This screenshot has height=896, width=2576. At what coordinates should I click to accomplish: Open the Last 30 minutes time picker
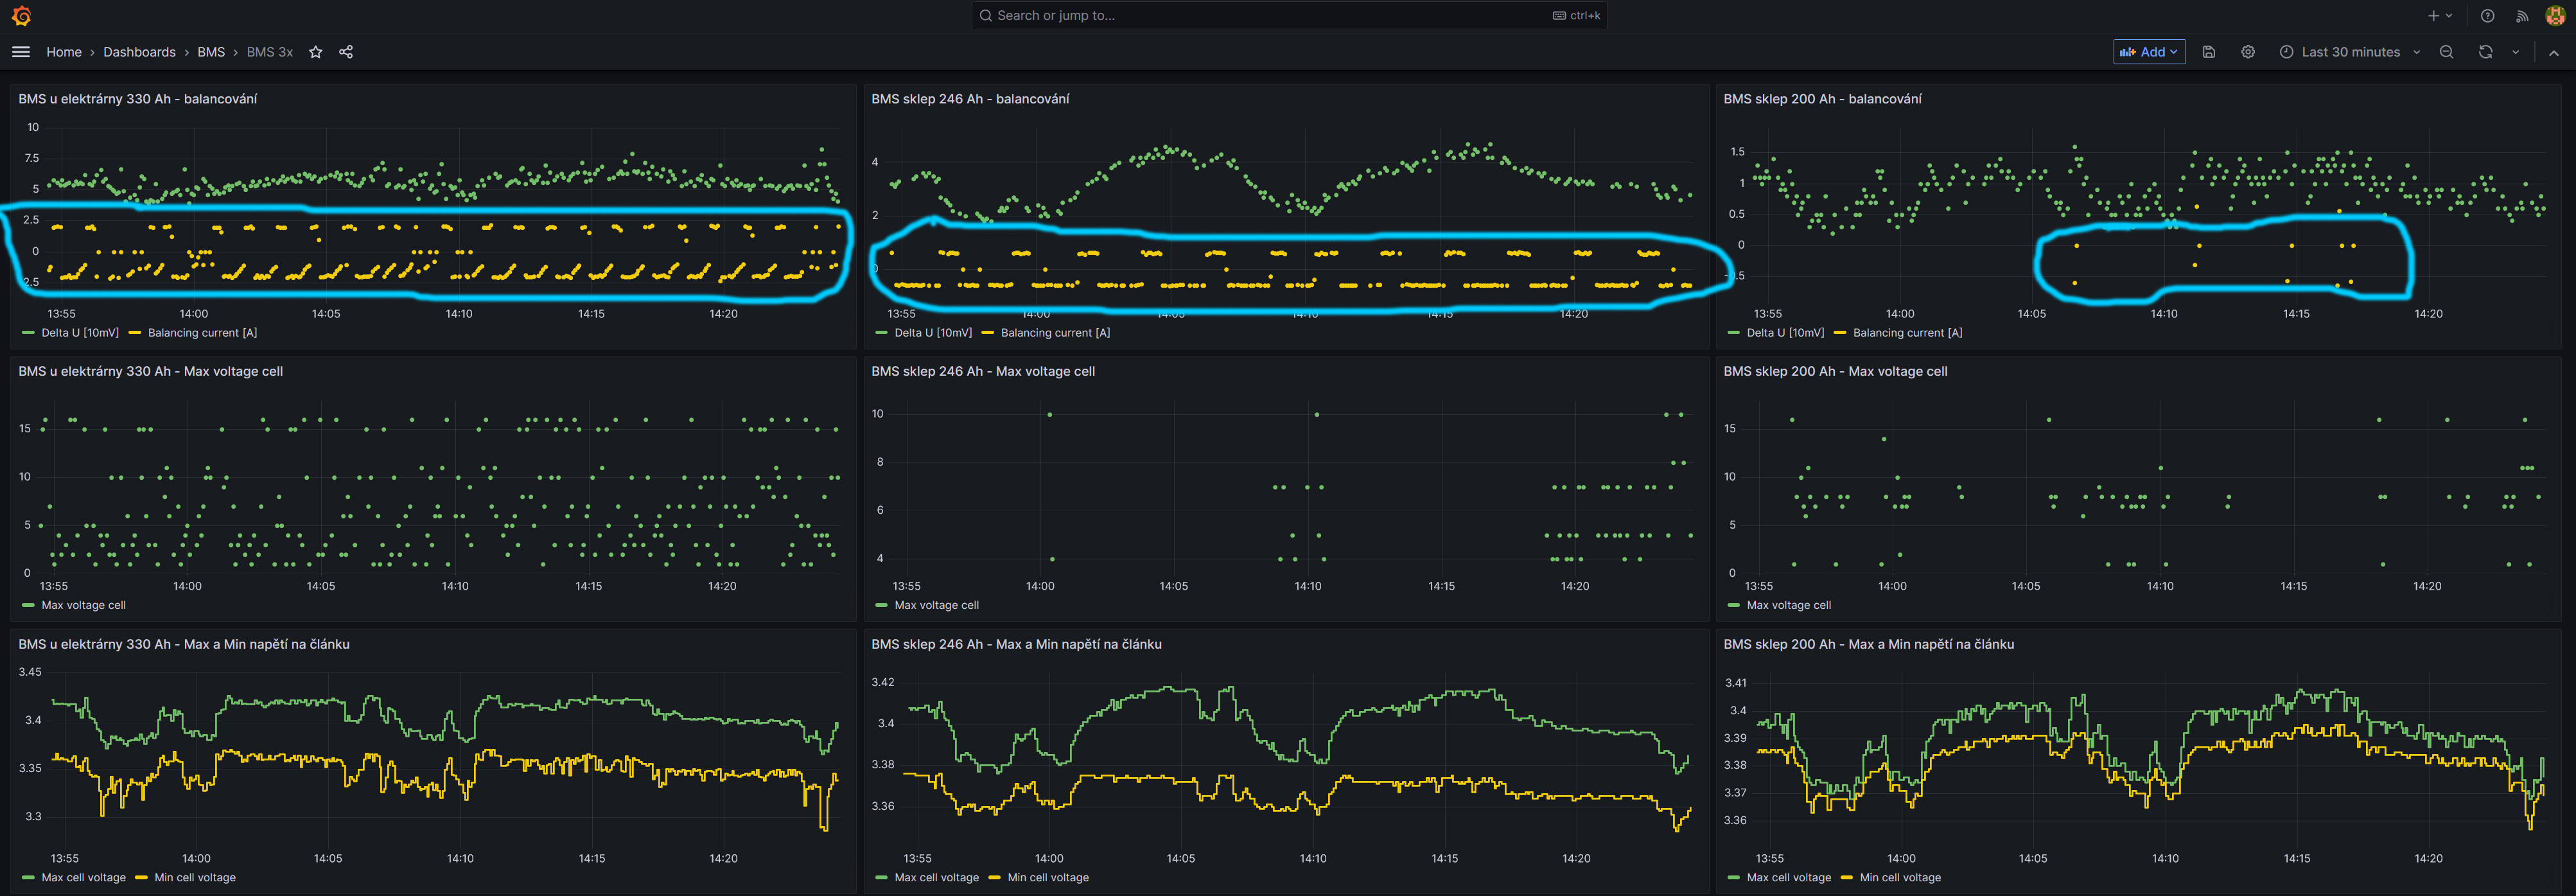(2349, 52)
